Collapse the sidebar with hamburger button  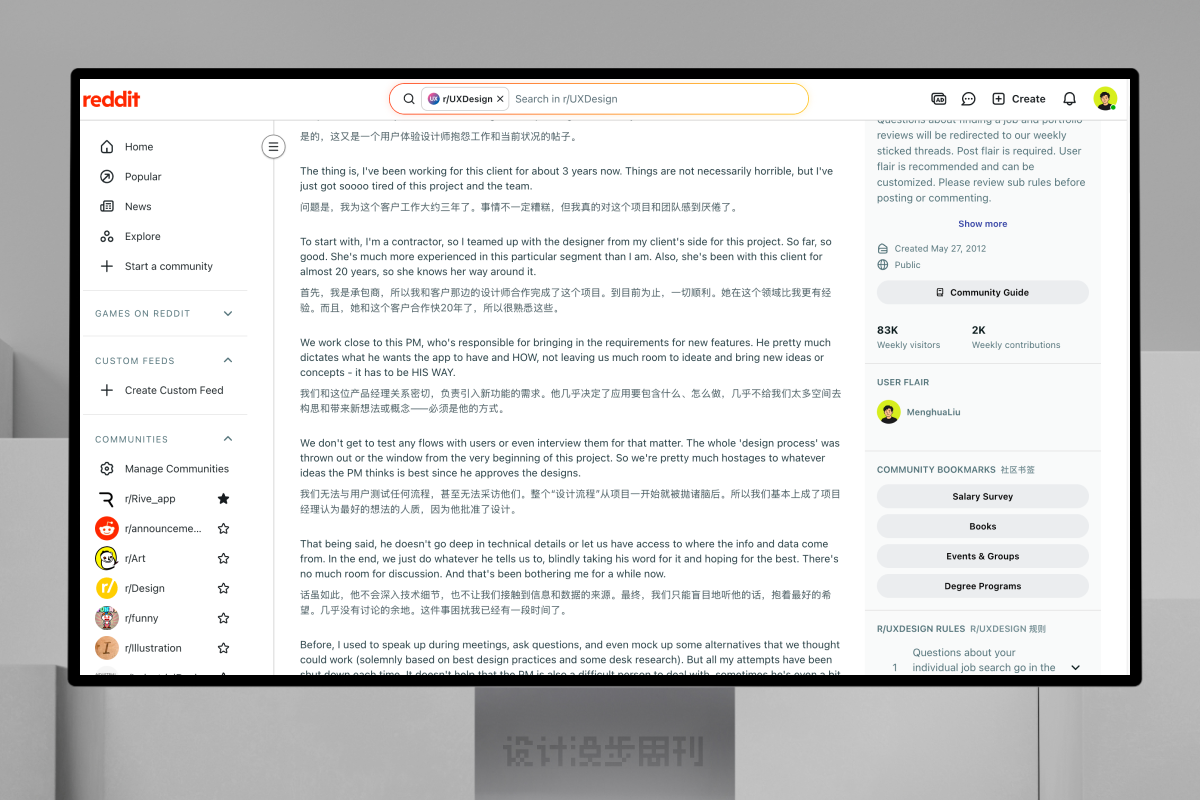pos(273,147)
